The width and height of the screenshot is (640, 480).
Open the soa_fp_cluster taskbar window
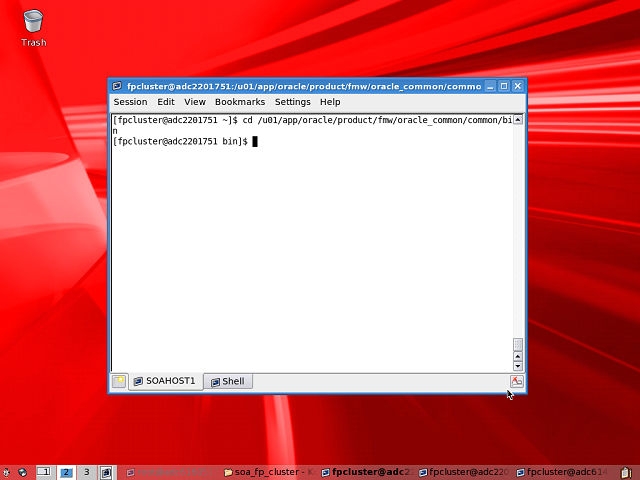[x=270, y=472]
